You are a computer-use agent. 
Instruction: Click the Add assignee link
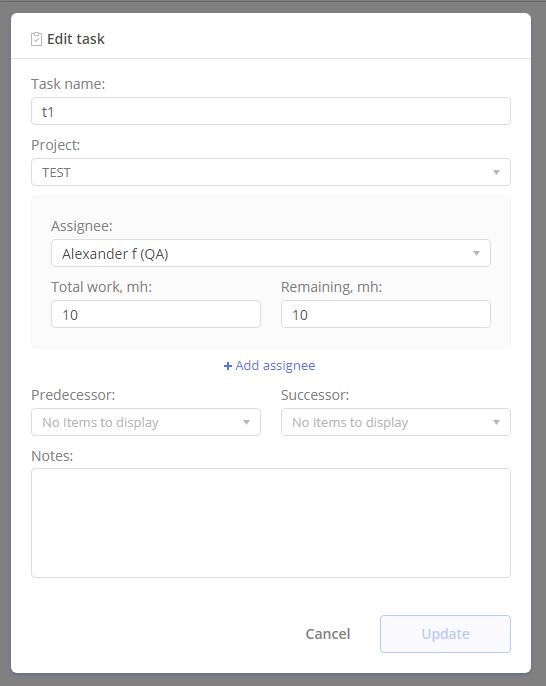270,366
